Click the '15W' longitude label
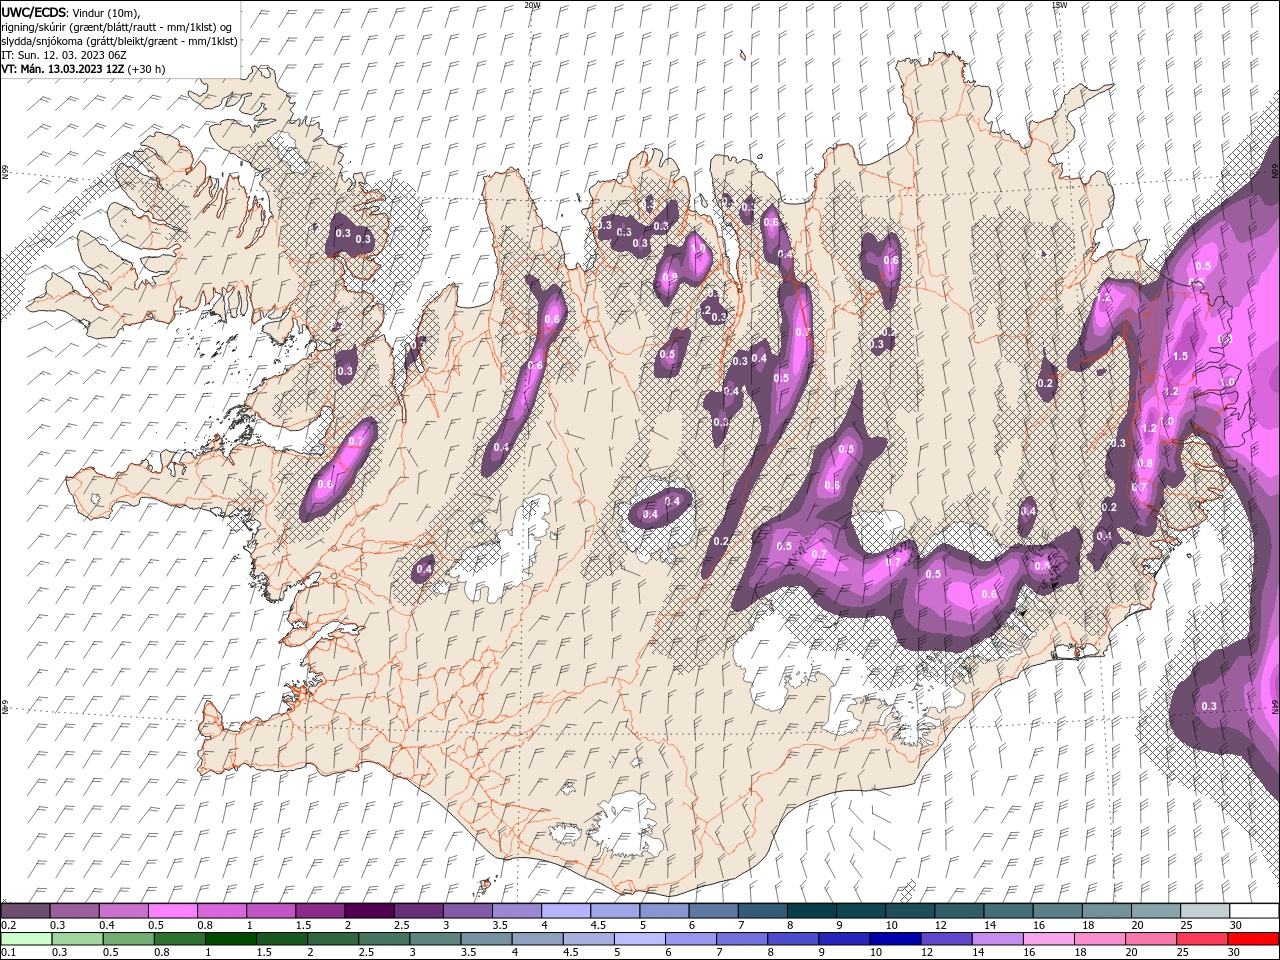Image resolution: width=1280 pixels, height=960 pixels. pos(1060,5)
